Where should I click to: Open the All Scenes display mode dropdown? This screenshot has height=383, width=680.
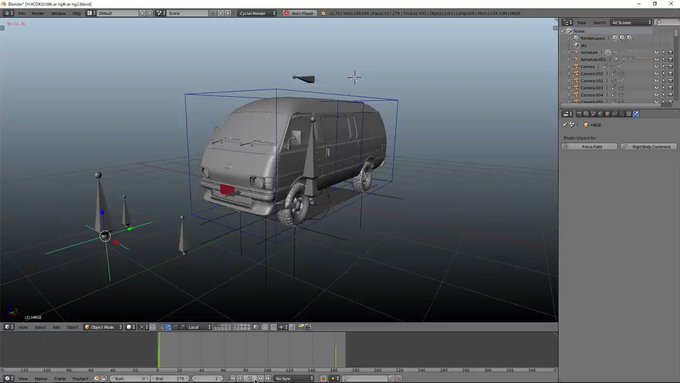click(x=631, y=22)
